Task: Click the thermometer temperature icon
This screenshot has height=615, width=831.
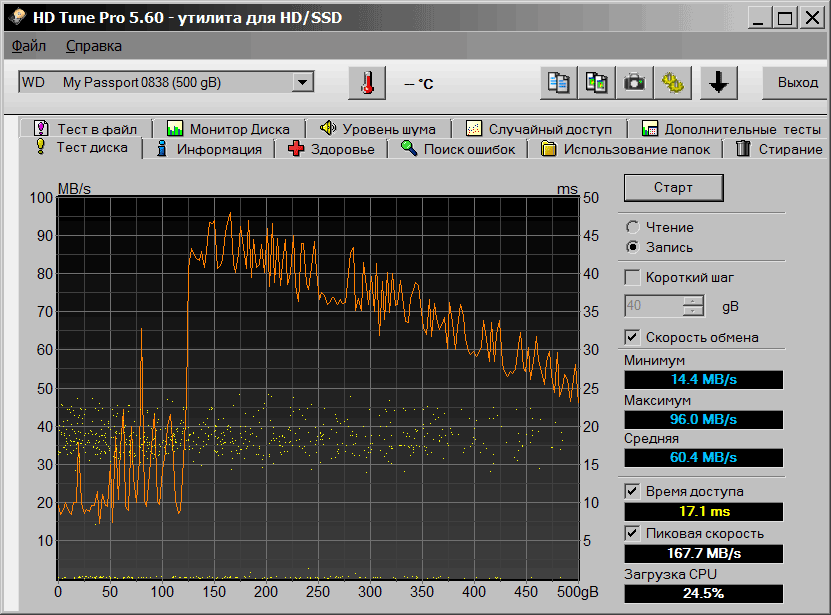Action: click(367, 83)
